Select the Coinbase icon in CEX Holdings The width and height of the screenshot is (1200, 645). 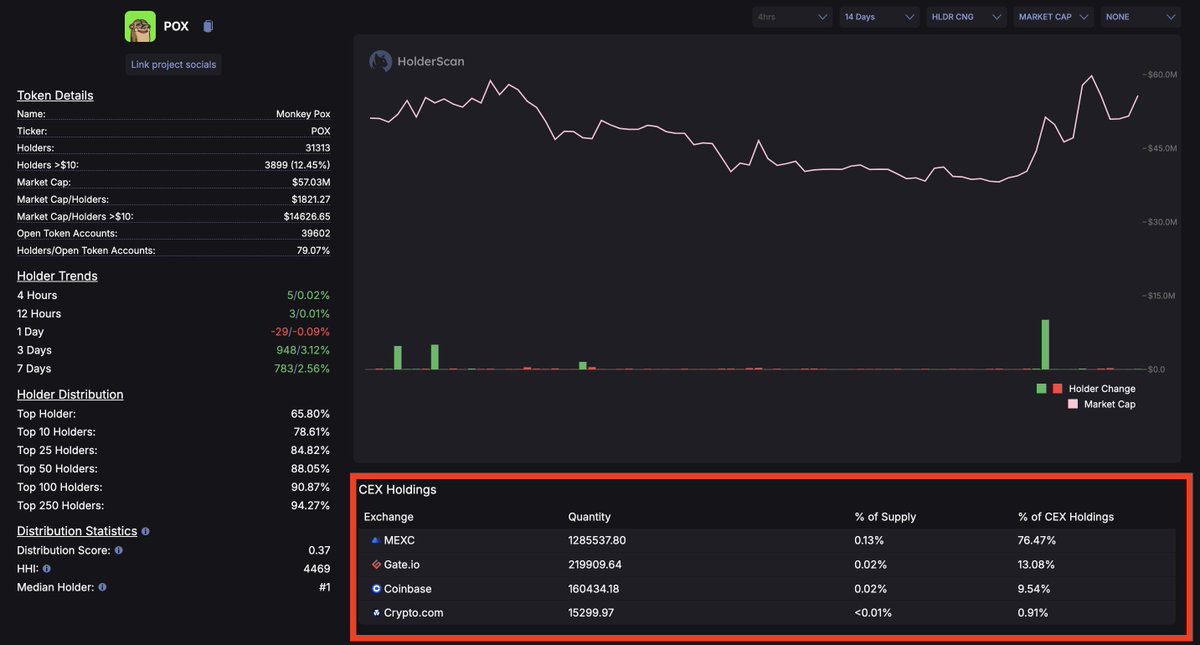[376, 588]
